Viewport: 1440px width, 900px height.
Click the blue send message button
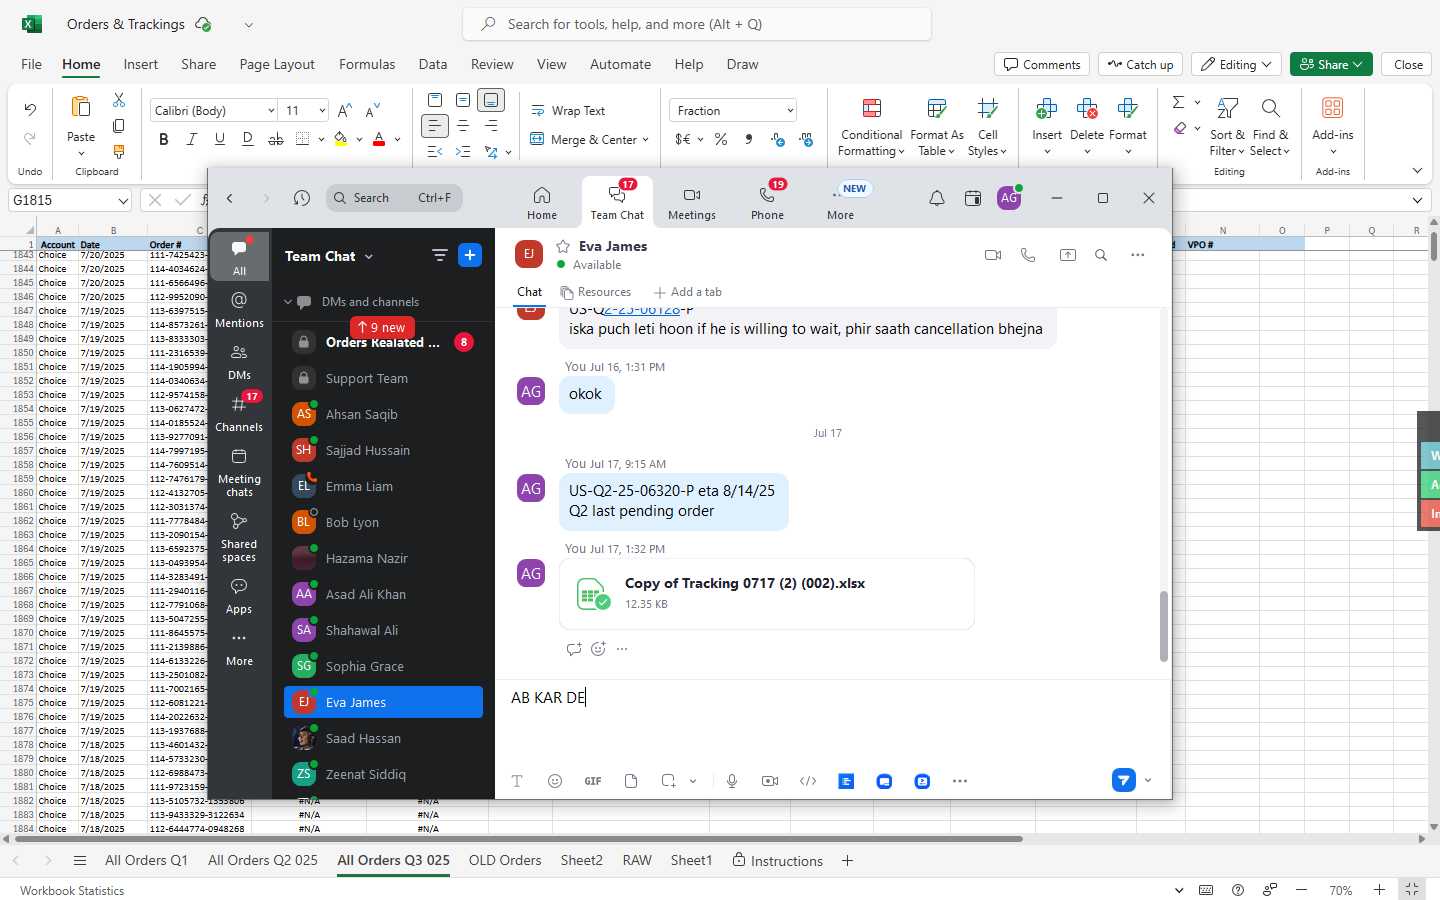tap(1124, 780)
